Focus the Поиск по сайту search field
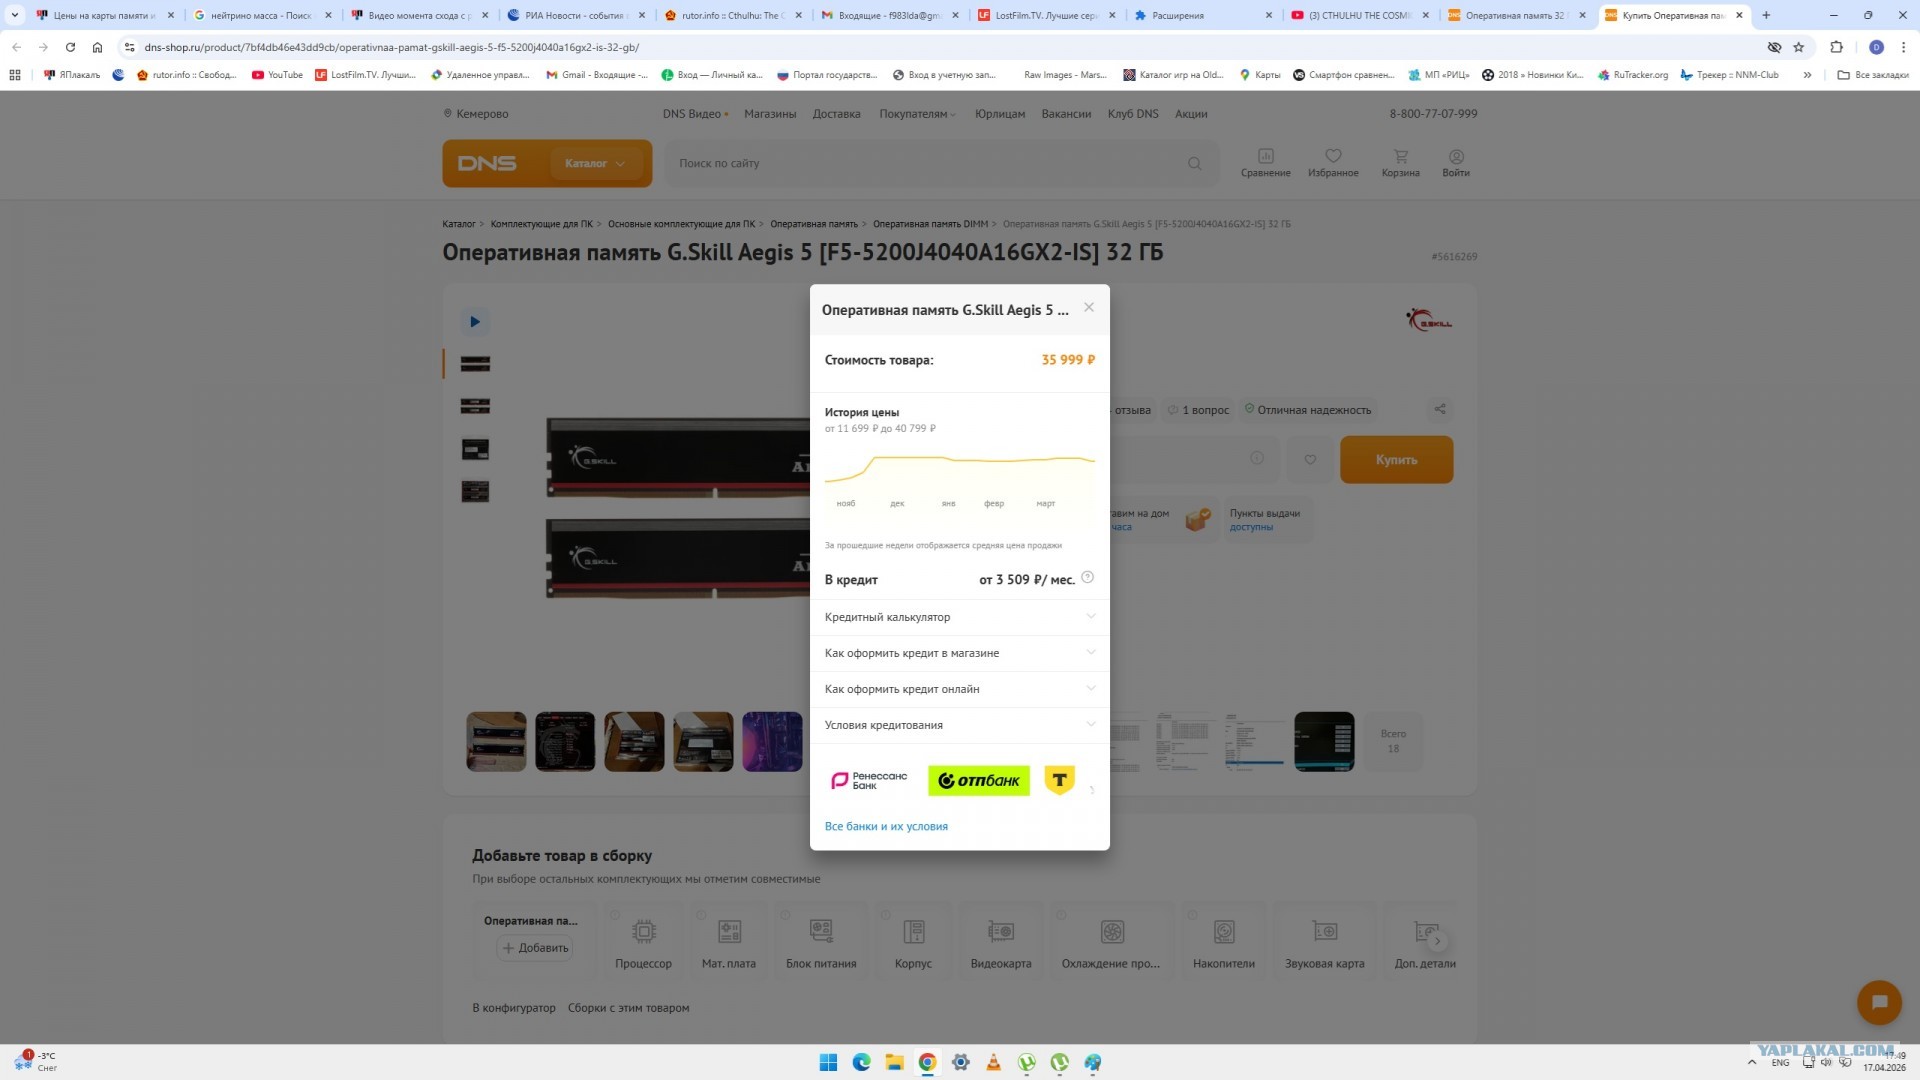This screenshot has width=1920, height=1080. pos(928,163)
